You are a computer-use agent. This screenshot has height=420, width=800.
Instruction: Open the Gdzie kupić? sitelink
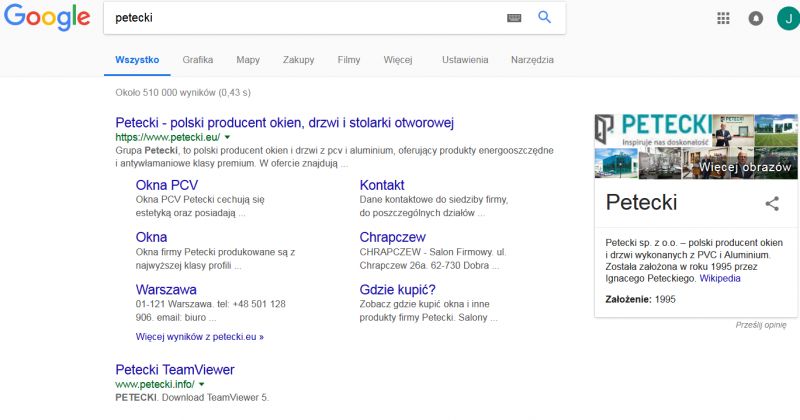coord(397,289)
